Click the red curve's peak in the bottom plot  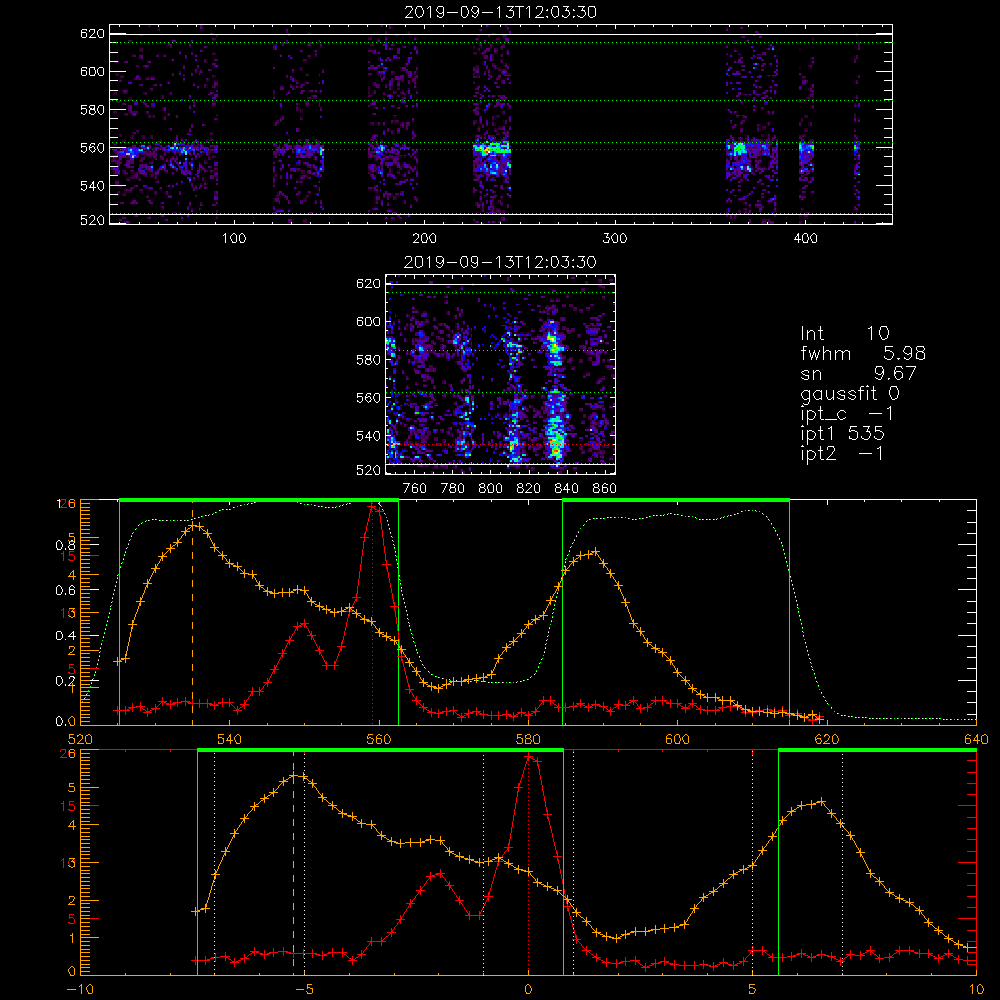[x=529, y=756]
